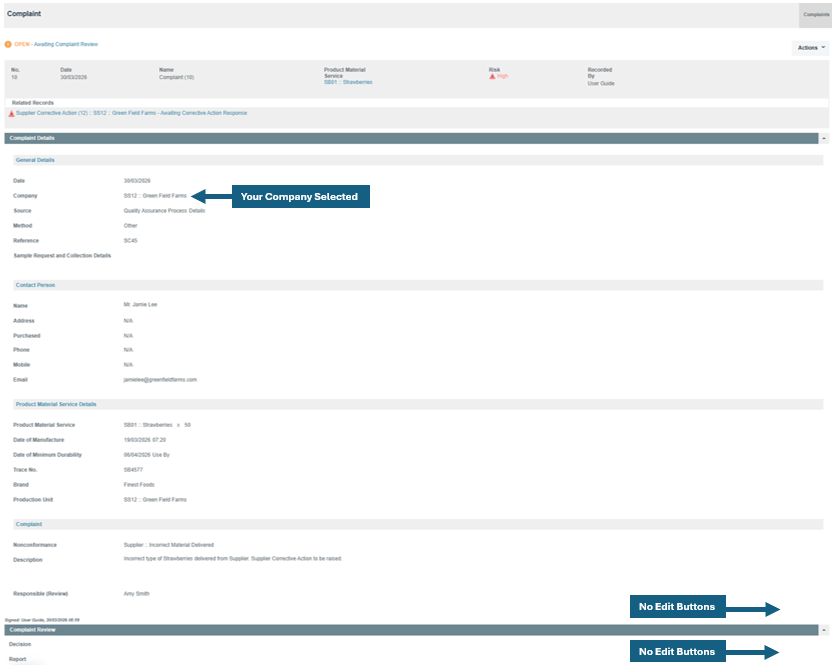Click responsible reviewer Amy Smith
The height and width of the screenshot is (669, 833).
[137, 594]
